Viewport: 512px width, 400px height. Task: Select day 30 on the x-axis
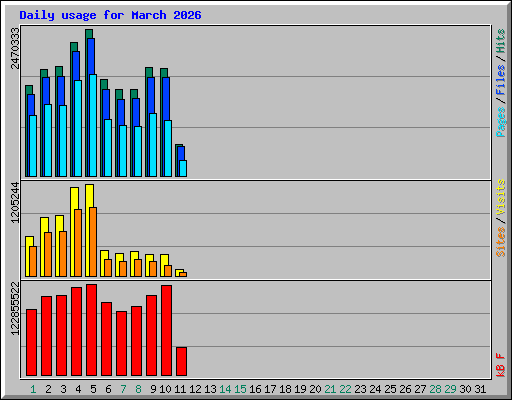click(x=465, y=389)
